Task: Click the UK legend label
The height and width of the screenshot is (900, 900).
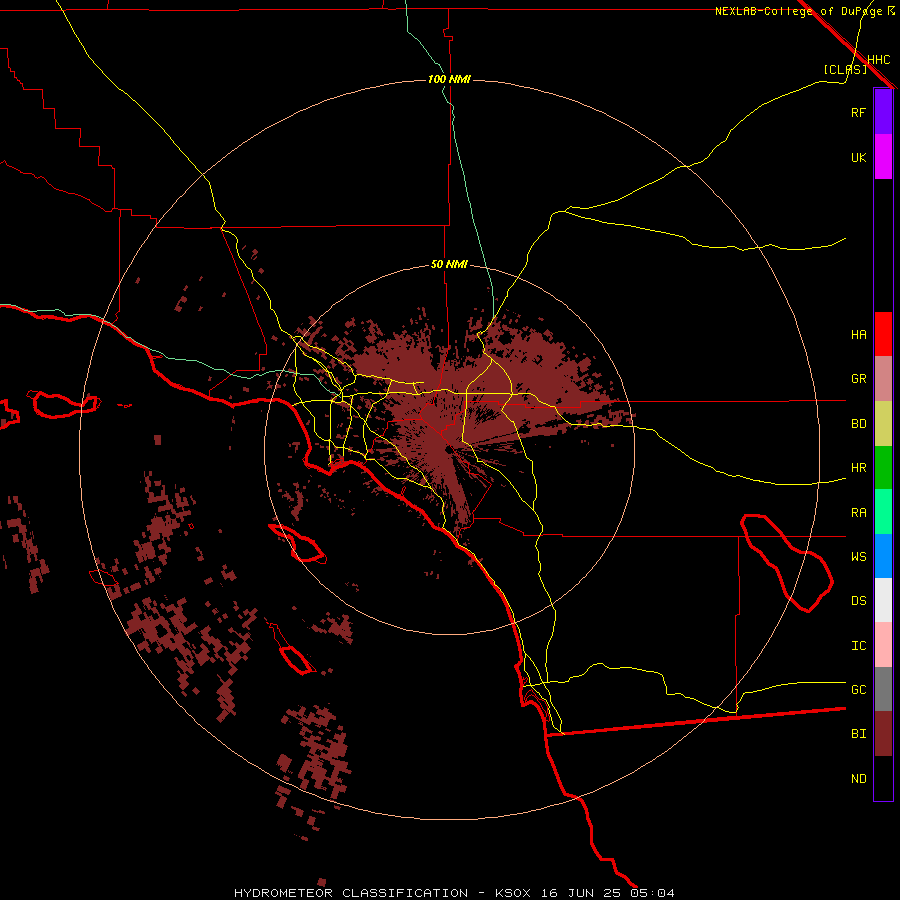Action: [858, 157]
